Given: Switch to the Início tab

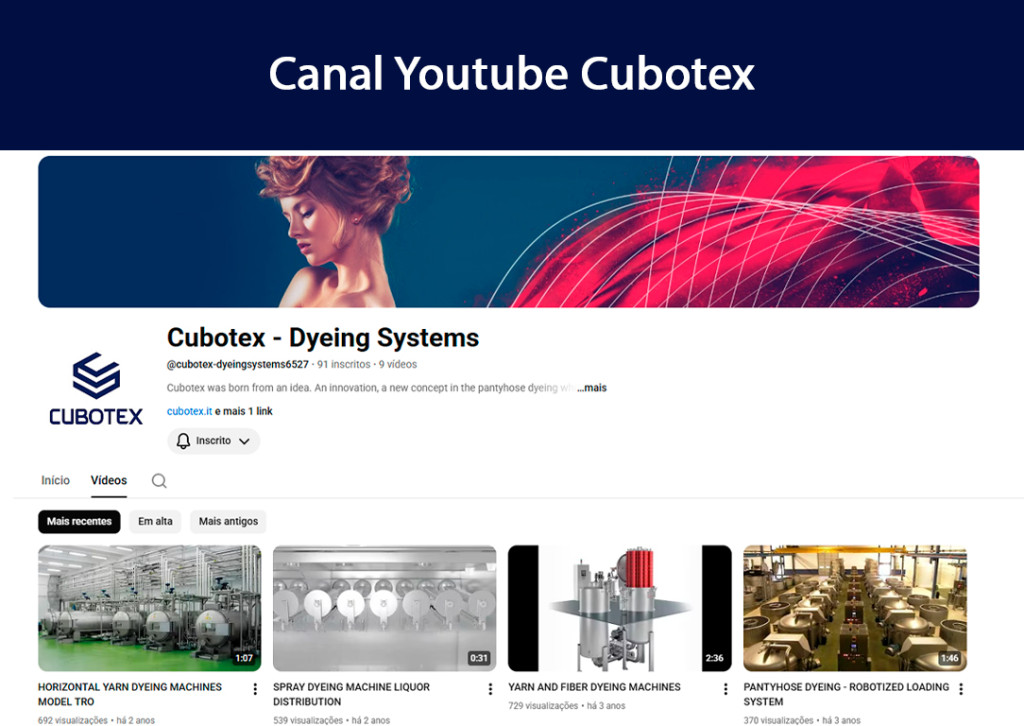Looking at the screenshot, I should pyautogui.click(x=55, y=481).
